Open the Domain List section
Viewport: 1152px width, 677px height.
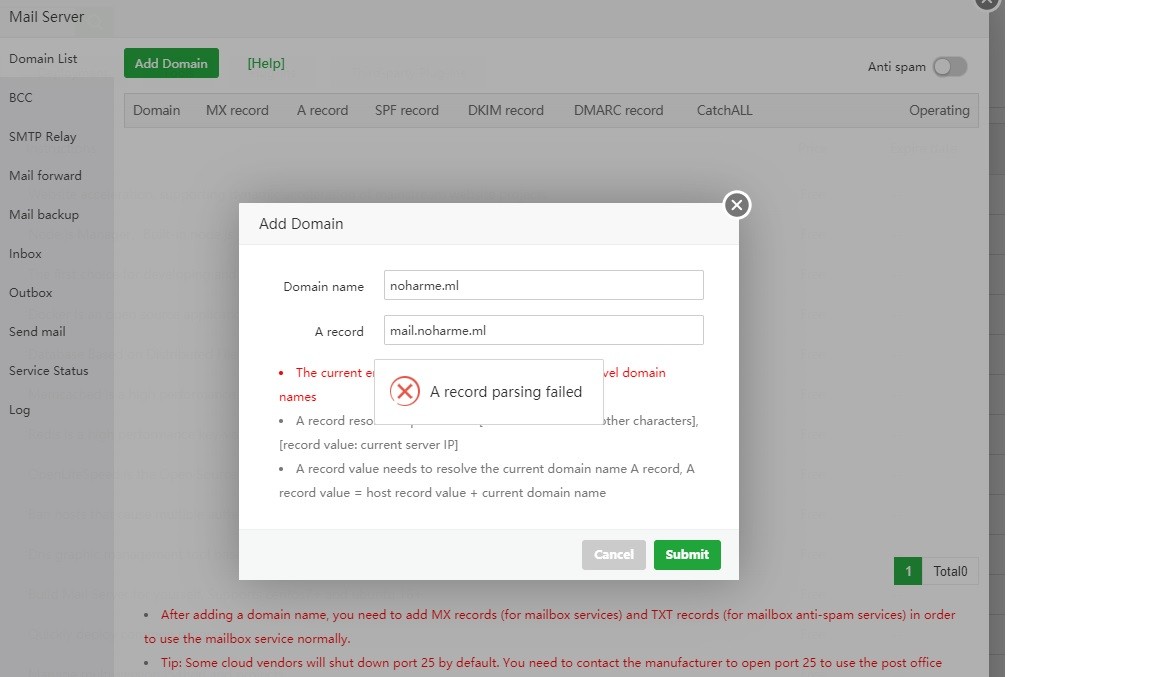coord(43,59)
